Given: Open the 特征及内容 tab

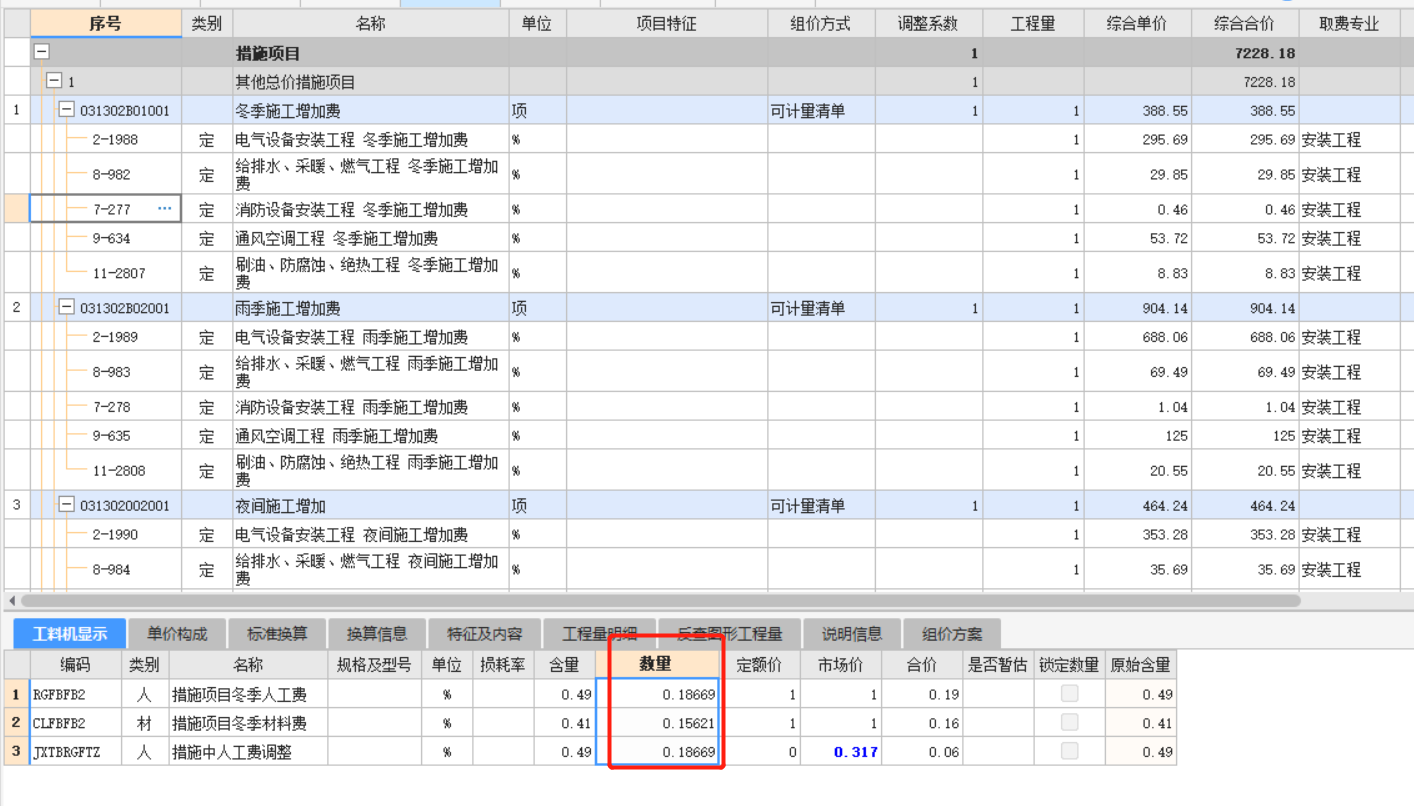Looking at the screenshot, I should [485, 633].
